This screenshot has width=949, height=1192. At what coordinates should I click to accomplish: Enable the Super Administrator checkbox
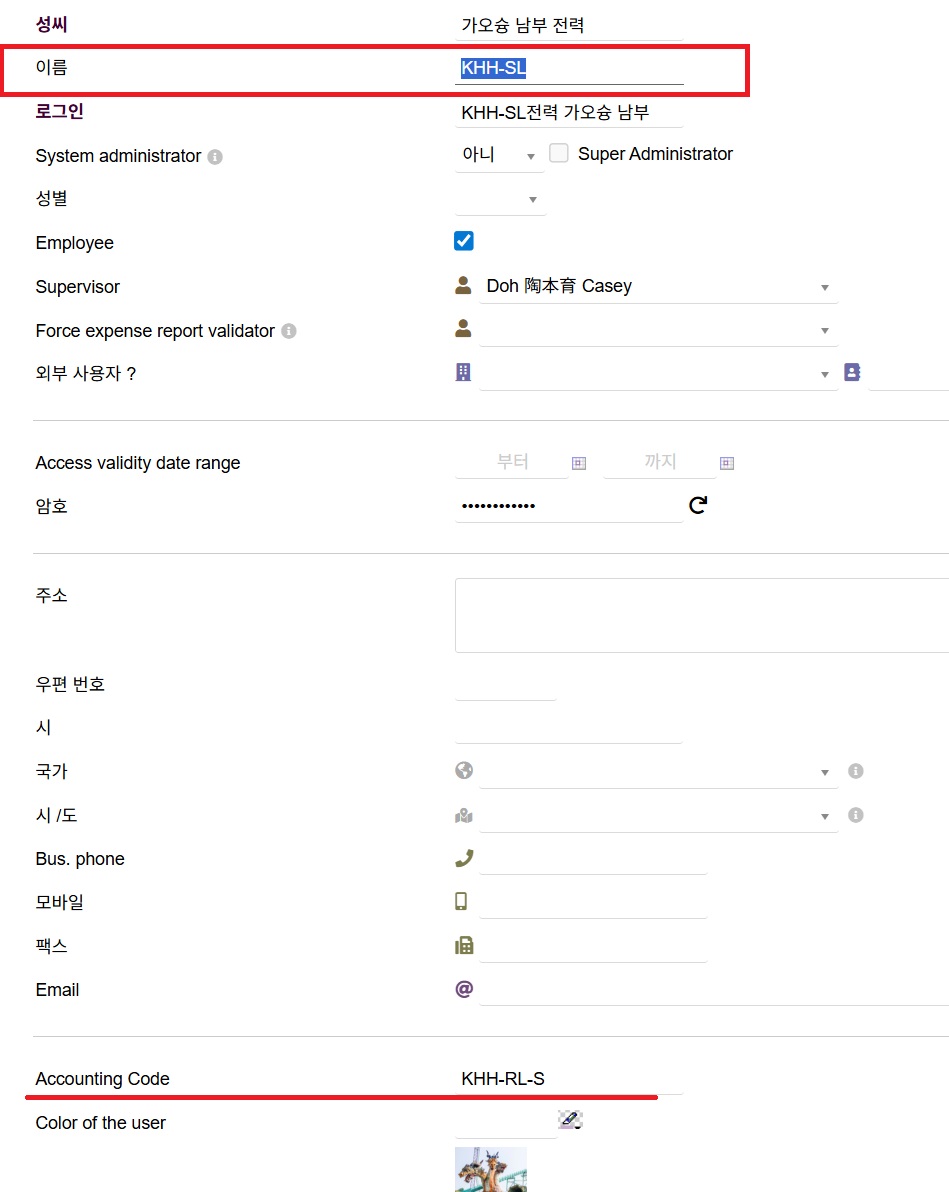[559, 154]
